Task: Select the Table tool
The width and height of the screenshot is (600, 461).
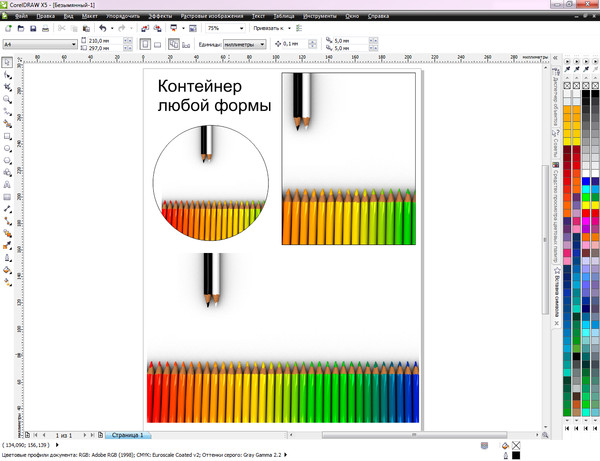Action: coord(7,197)
